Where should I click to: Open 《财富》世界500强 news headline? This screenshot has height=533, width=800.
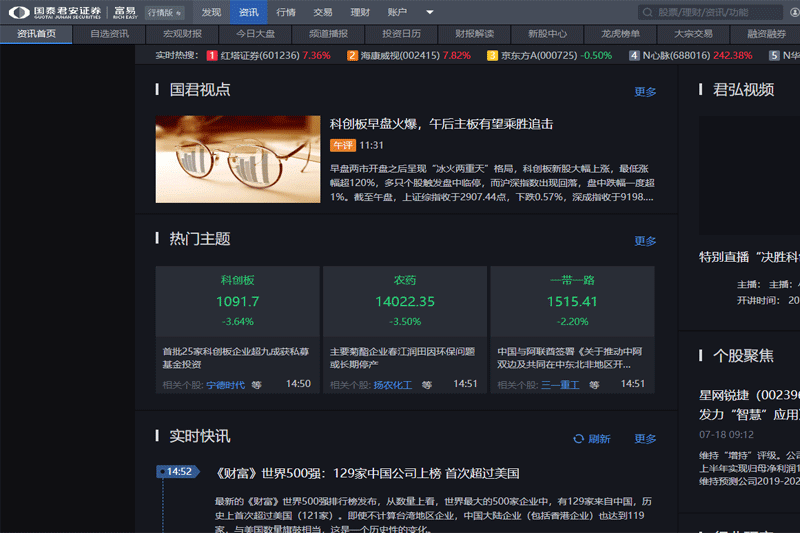pyautogui.click(x=367, y=473)
